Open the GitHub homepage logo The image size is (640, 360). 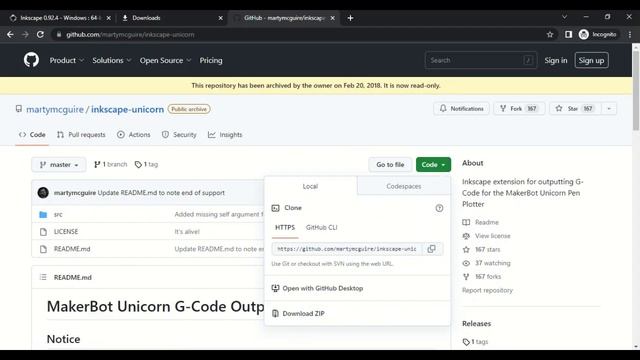[x=31, y=60]
